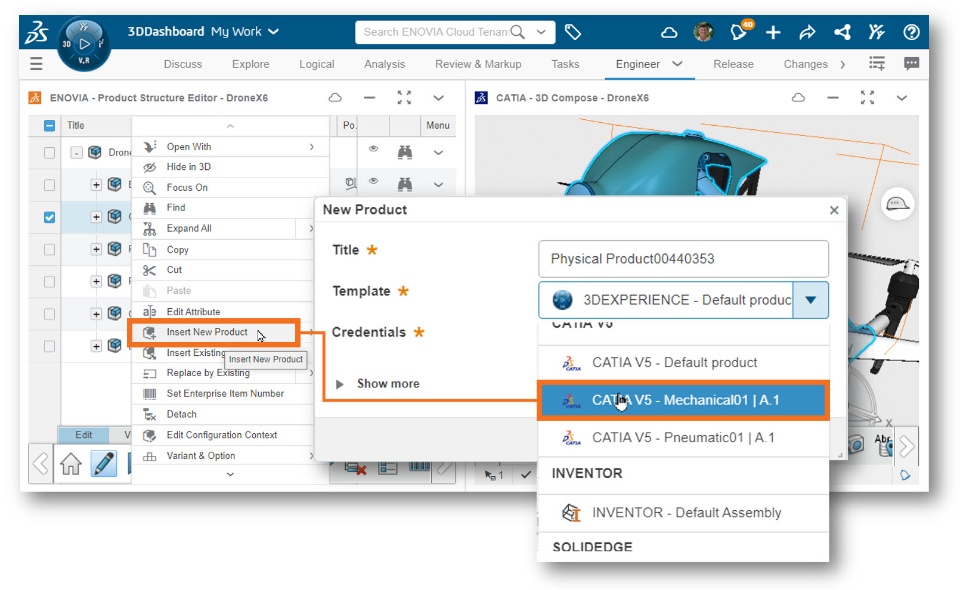The width and height of the screenshot is (960, 590).
Task: Choose Set Enterprise Item Number
Action: [x=223, y=394]
